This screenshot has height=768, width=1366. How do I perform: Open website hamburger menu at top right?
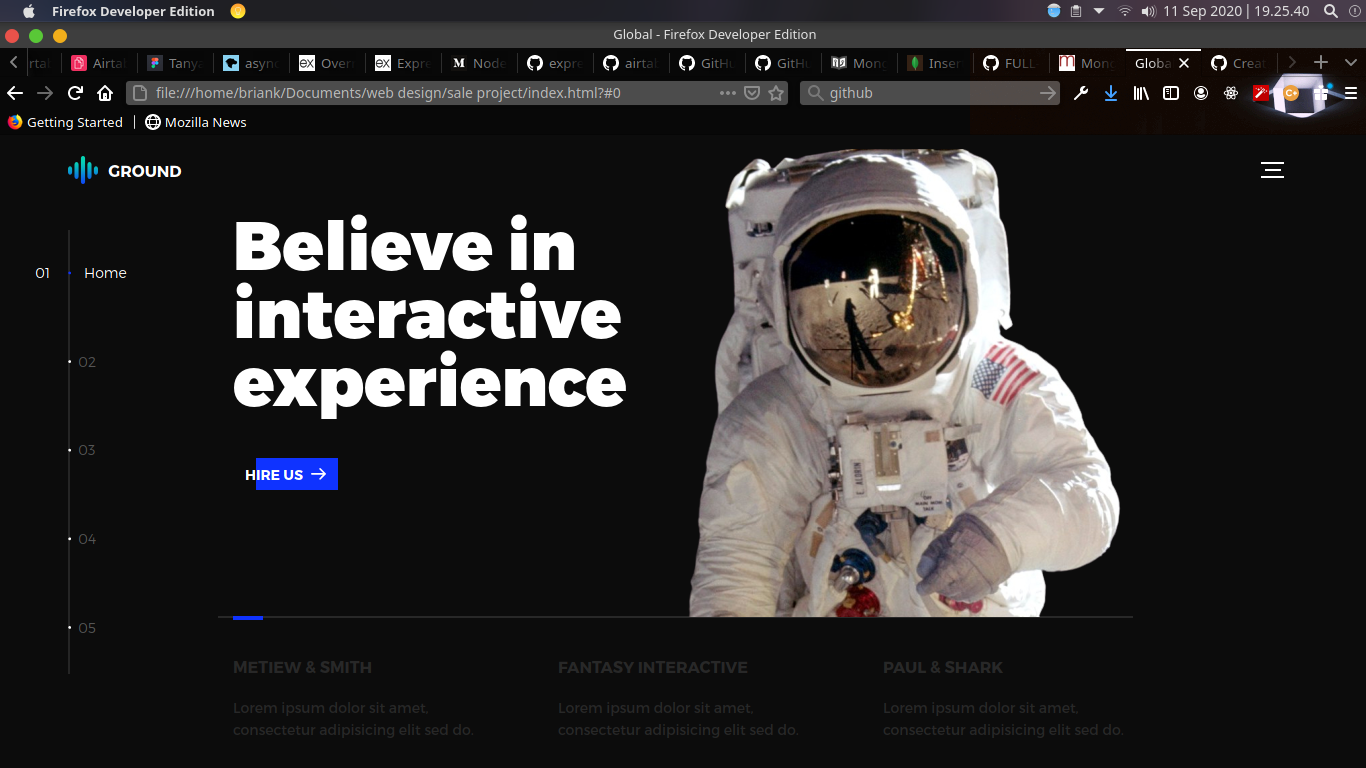pos(1272,170)
